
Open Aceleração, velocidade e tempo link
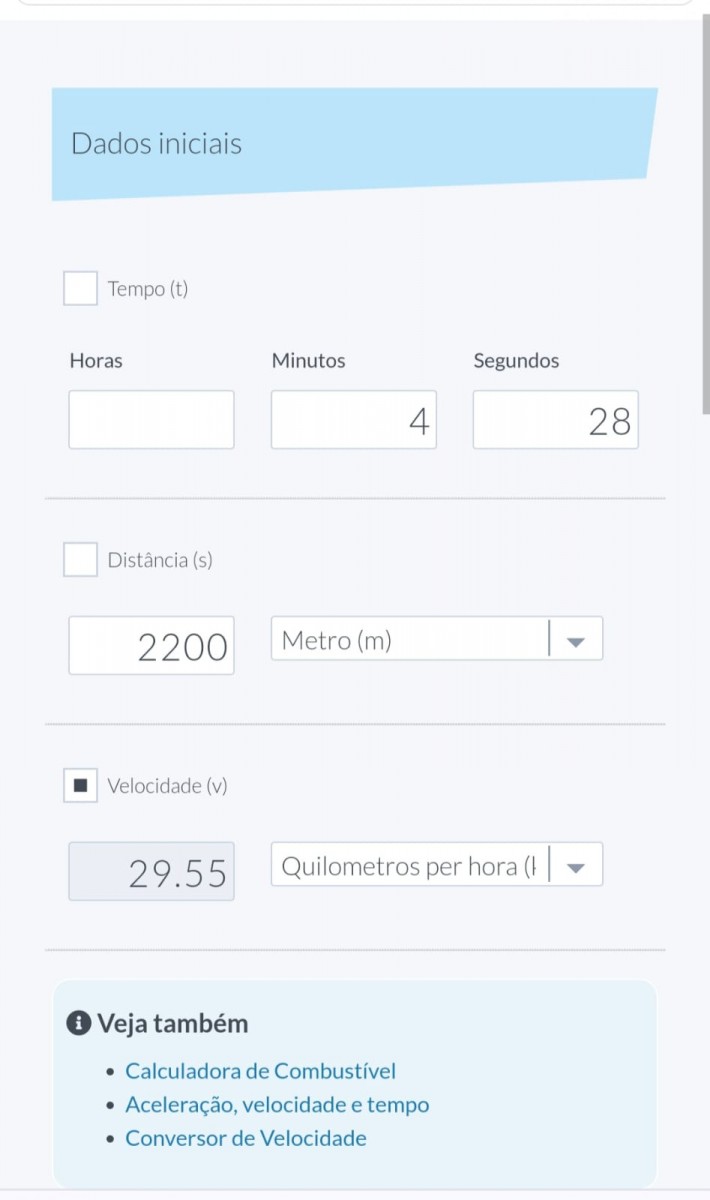[277, 1105]
